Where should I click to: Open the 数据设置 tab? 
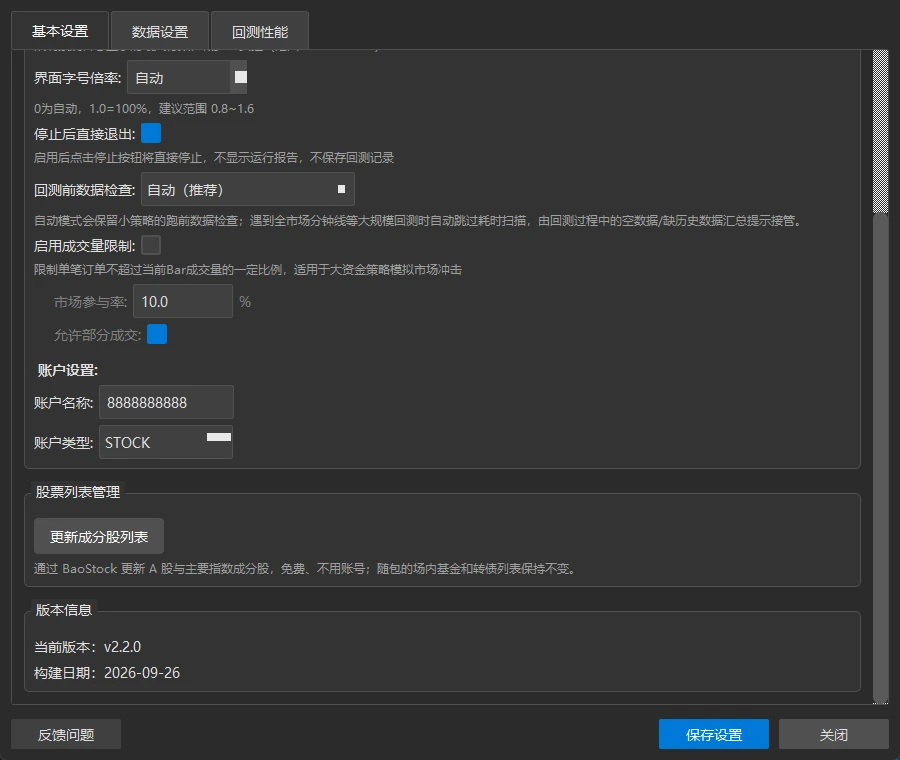pos(160,32)
